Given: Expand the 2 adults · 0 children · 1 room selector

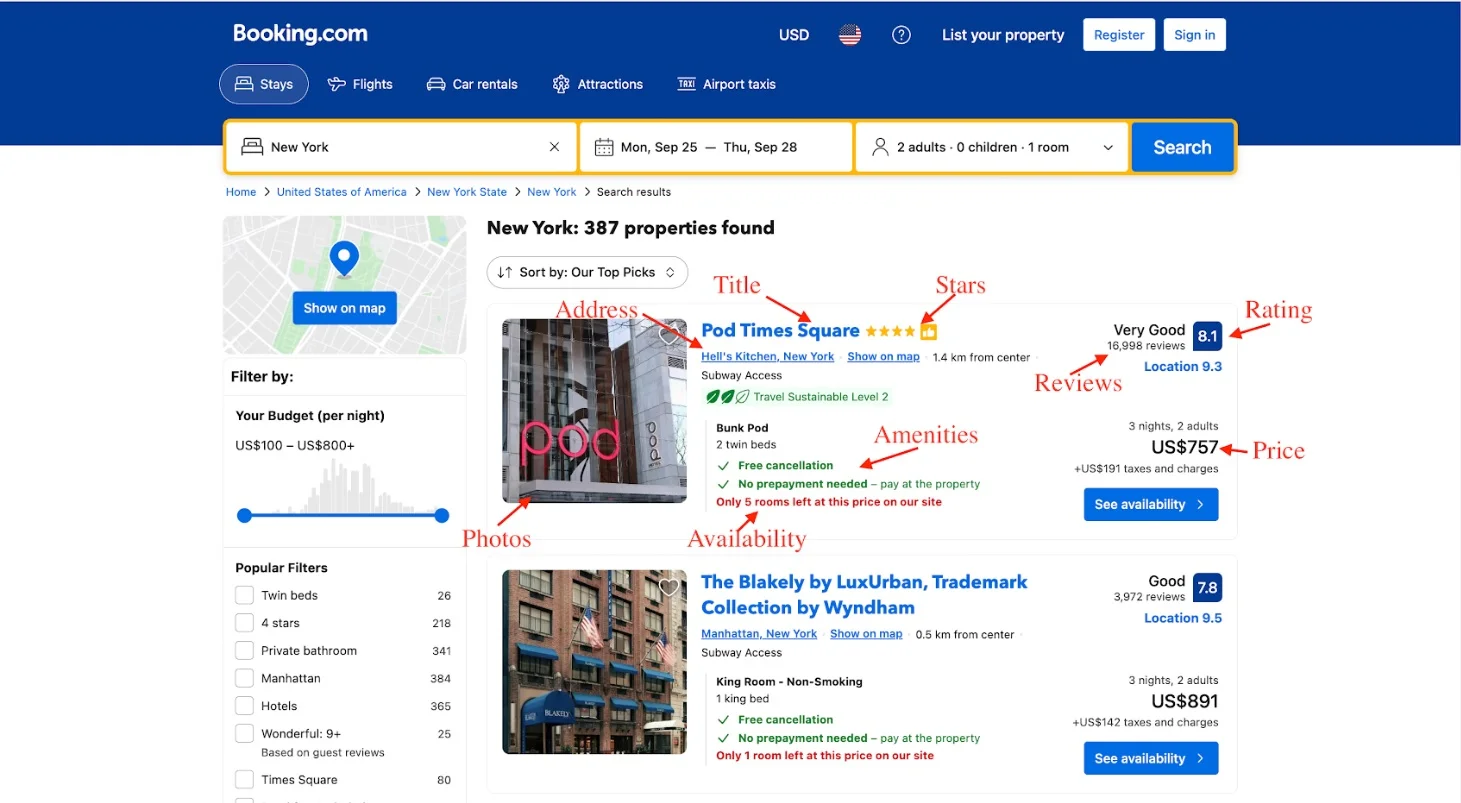Looking at the screenshot, I should (x=991, y=147).
